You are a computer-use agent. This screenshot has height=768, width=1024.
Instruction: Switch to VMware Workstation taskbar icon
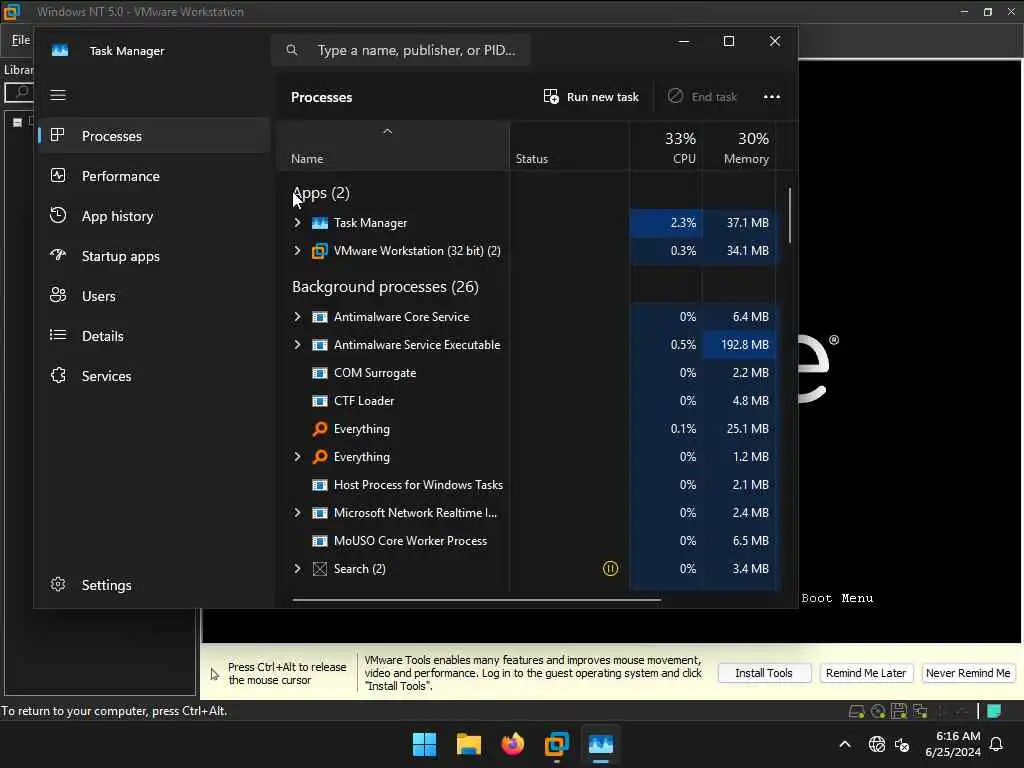[x=557, y=744]
